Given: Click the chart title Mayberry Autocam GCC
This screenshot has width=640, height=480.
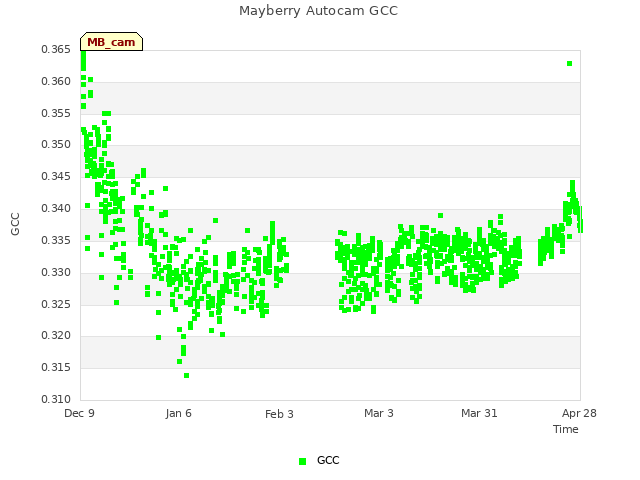Looking at the screenshot, I should tap(318, 11).
